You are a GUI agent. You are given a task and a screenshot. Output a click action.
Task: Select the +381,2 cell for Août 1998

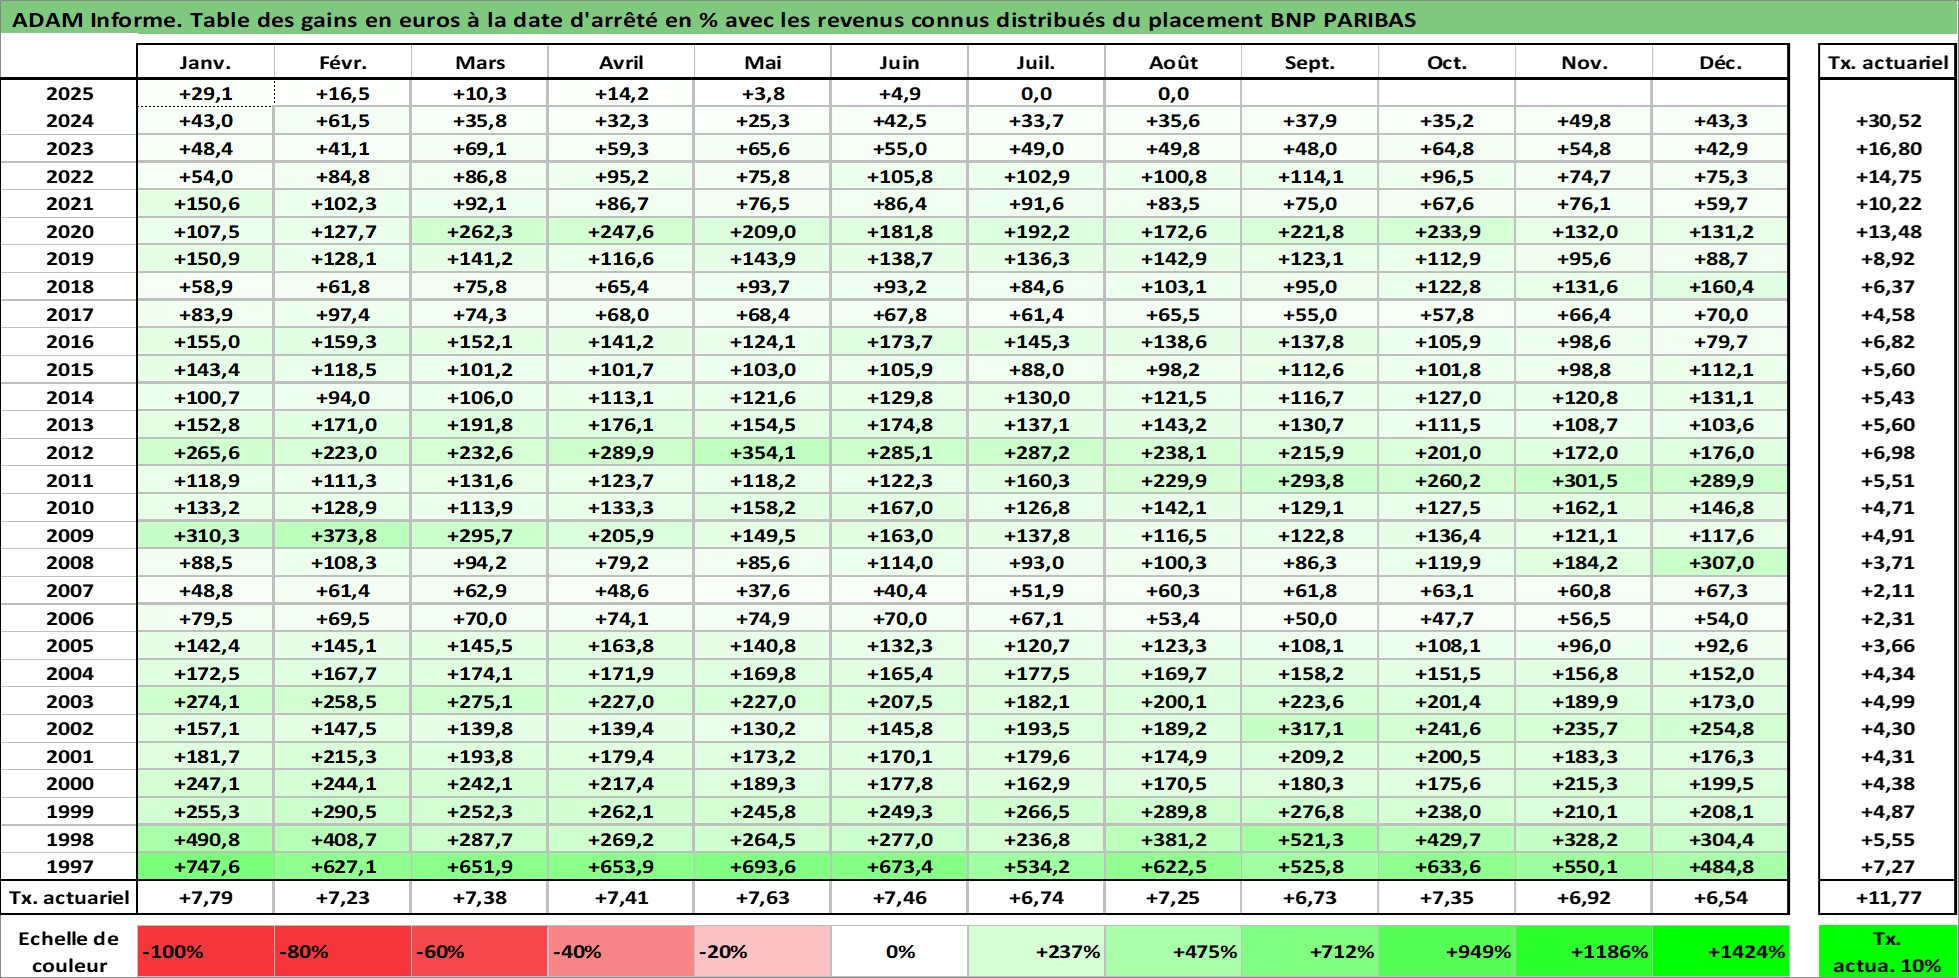pos(1174,839)
